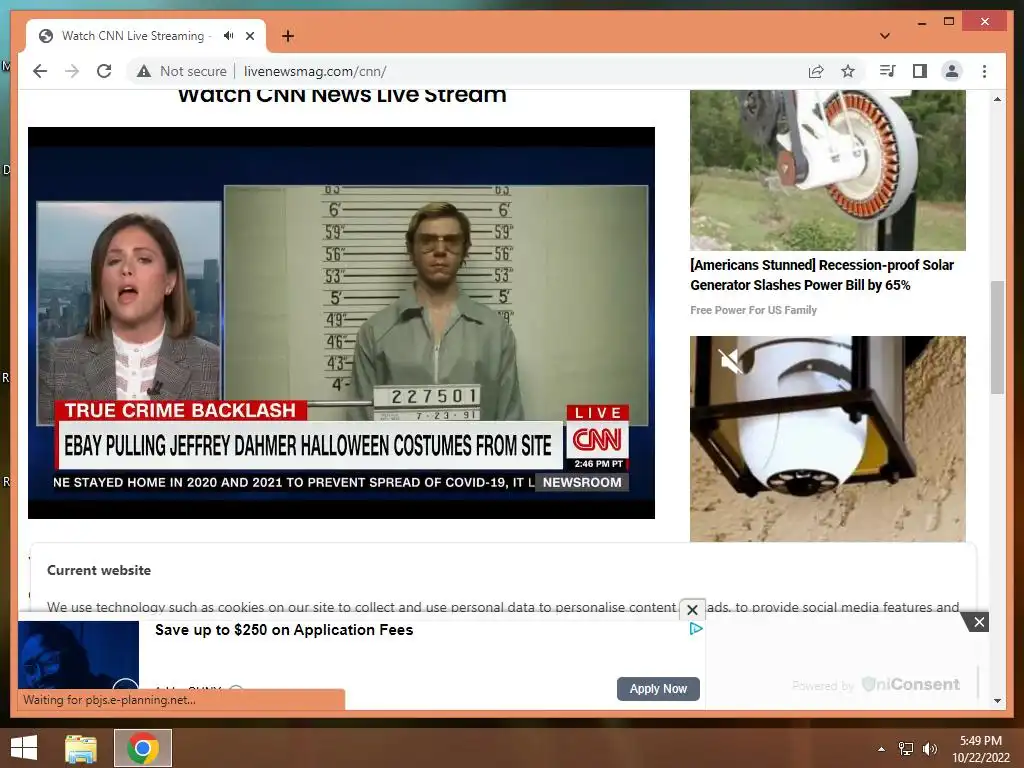This screenshot has height=768, width=1024.
Task: Open the Recession-proof Solar Generator headline
Action: [822, 275]
